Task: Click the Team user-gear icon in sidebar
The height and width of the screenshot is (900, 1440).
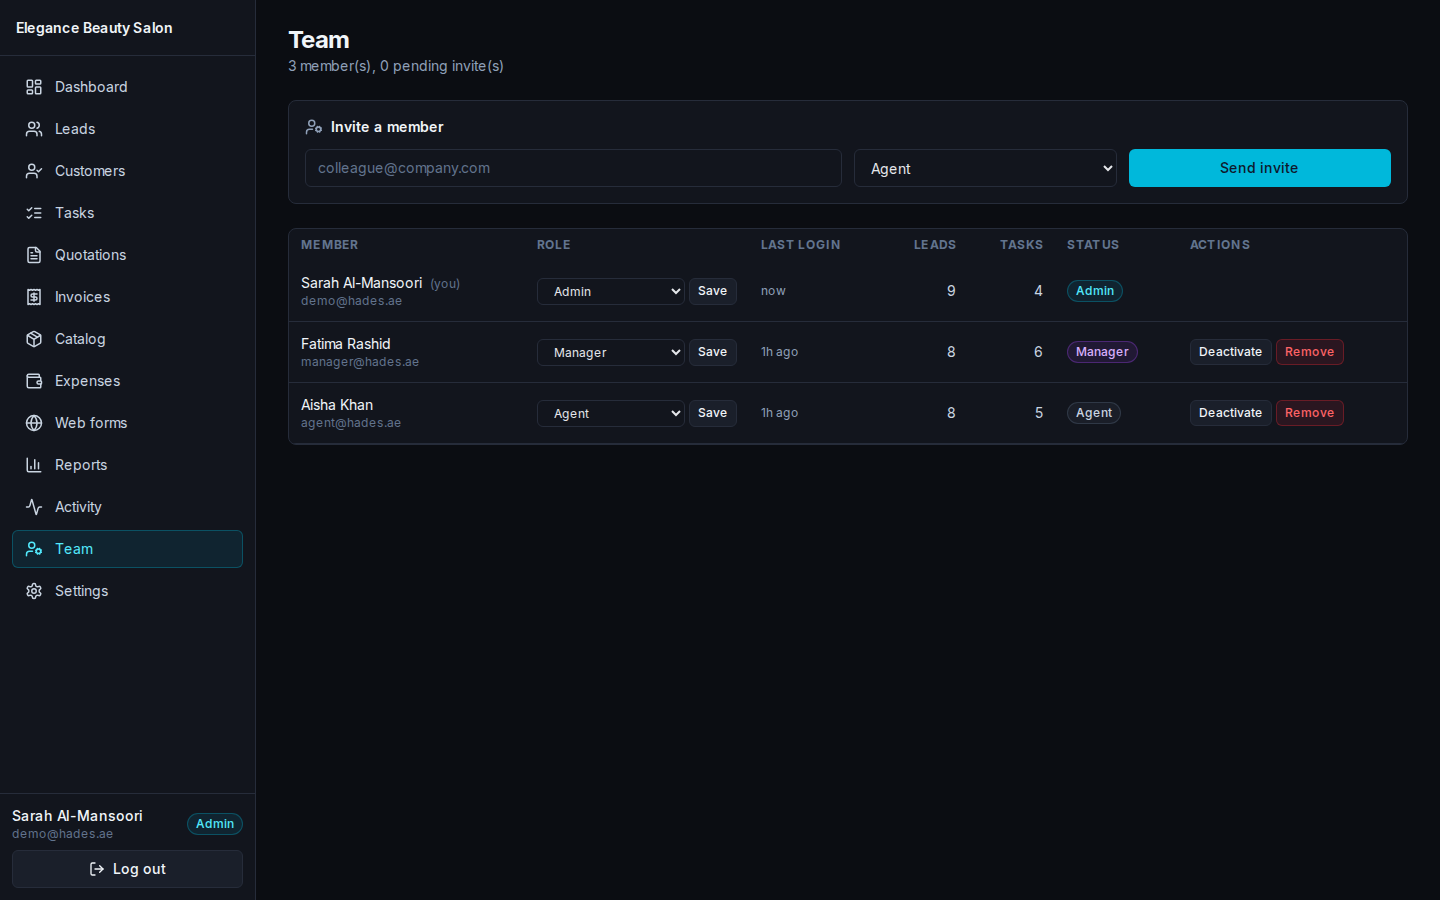Action: [x=34, y=549]
